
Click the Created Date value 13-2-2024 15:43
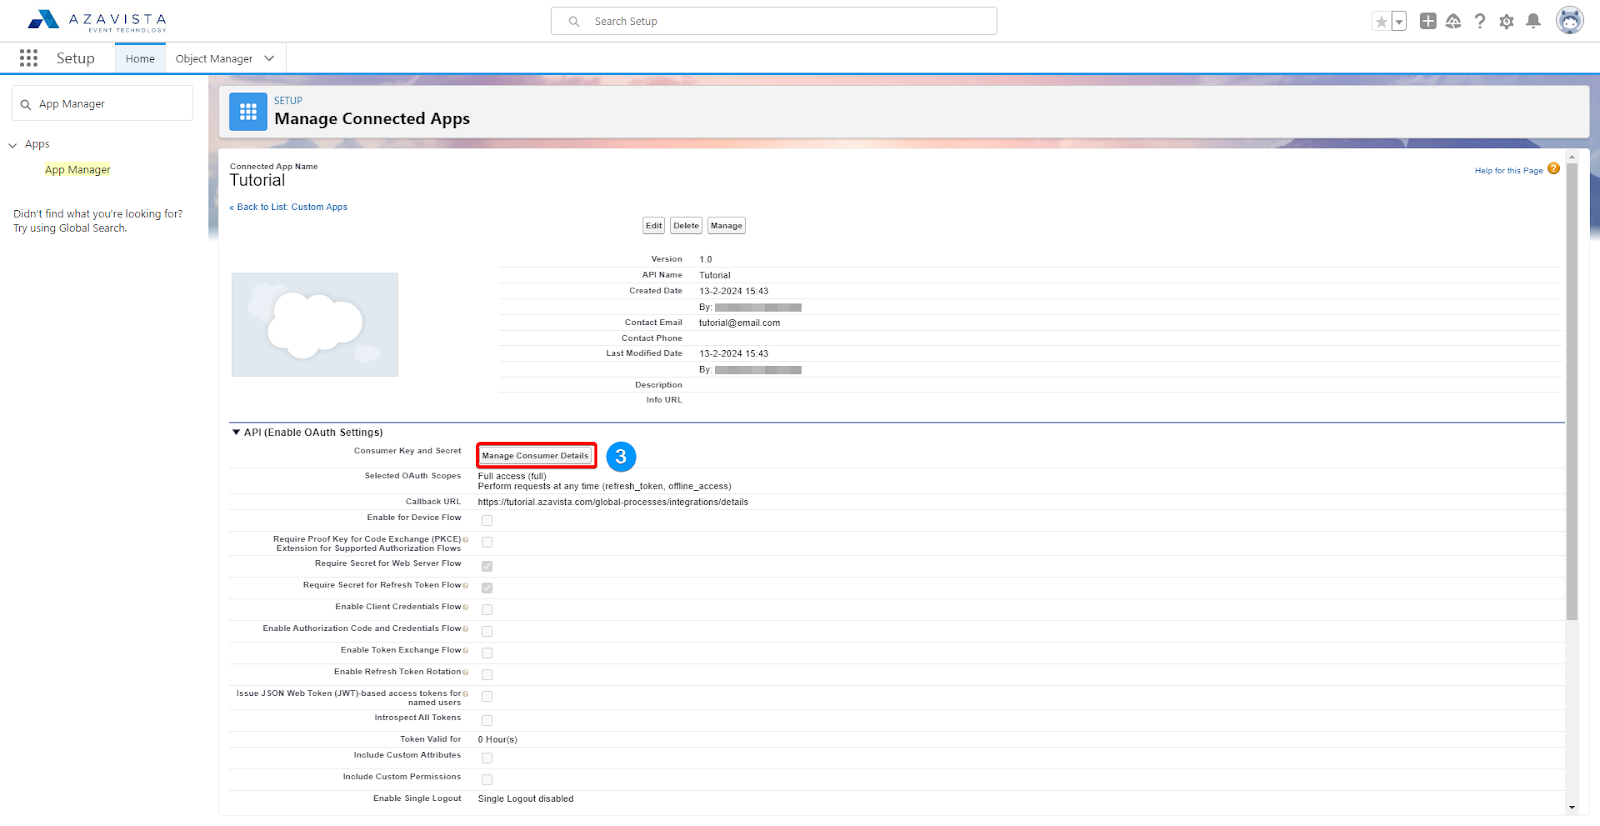point(734,291)
